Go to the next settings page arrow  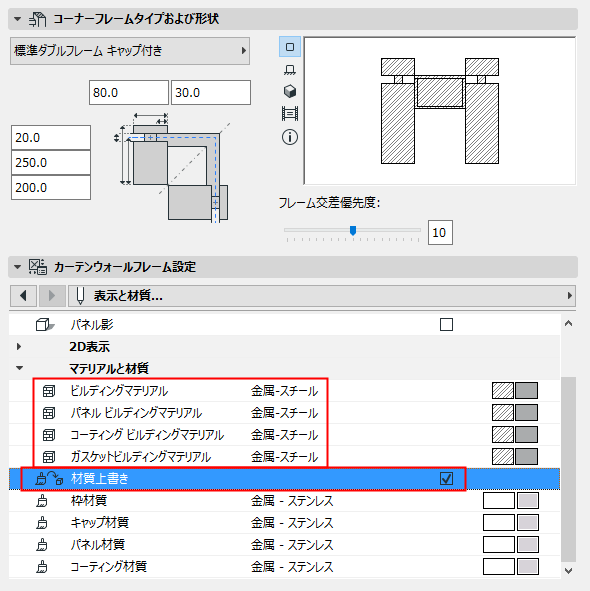coord(52,296)
